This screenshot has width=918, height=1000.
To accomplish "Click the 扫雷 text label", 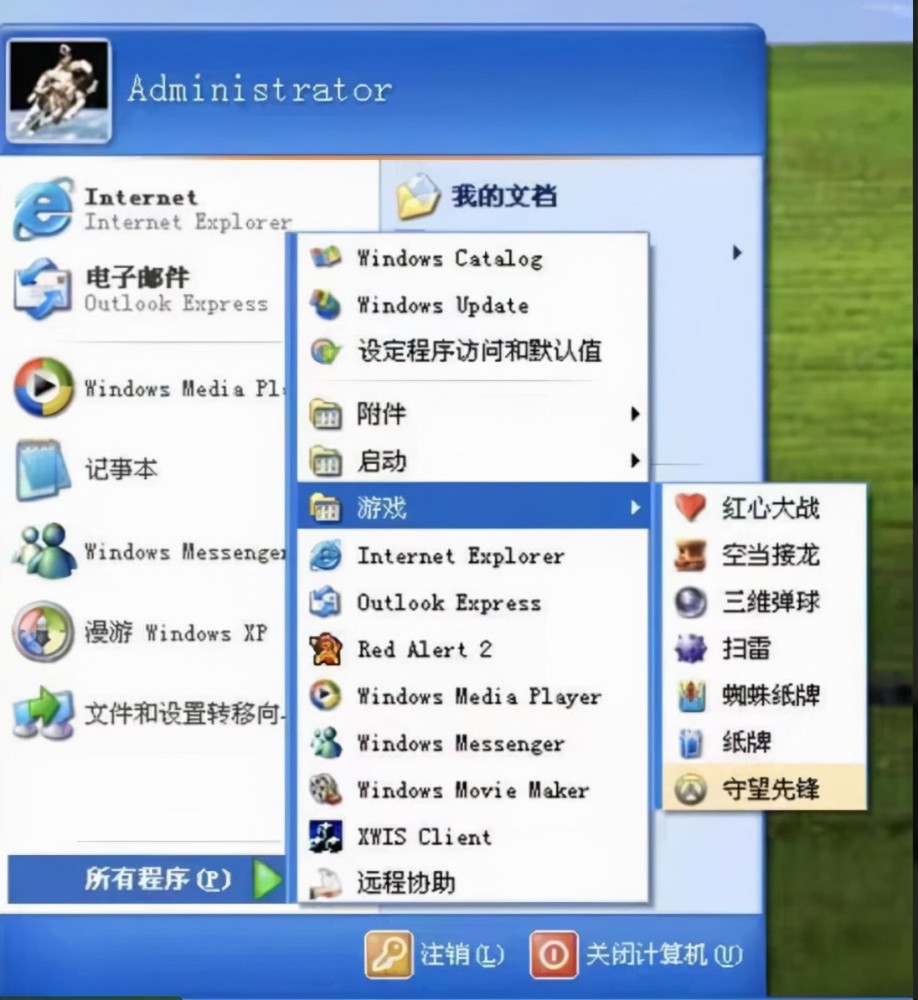I will [747, 649].
